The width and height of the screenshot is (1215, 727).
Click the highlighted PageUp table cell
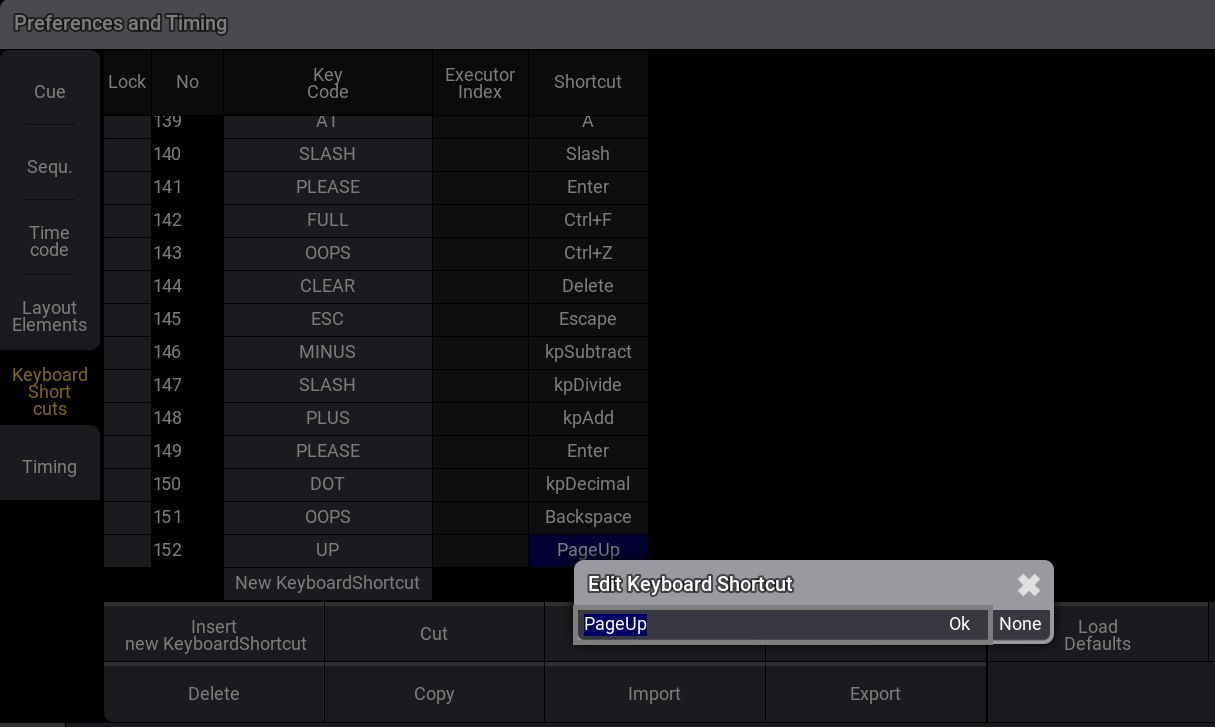pos(588,550)
